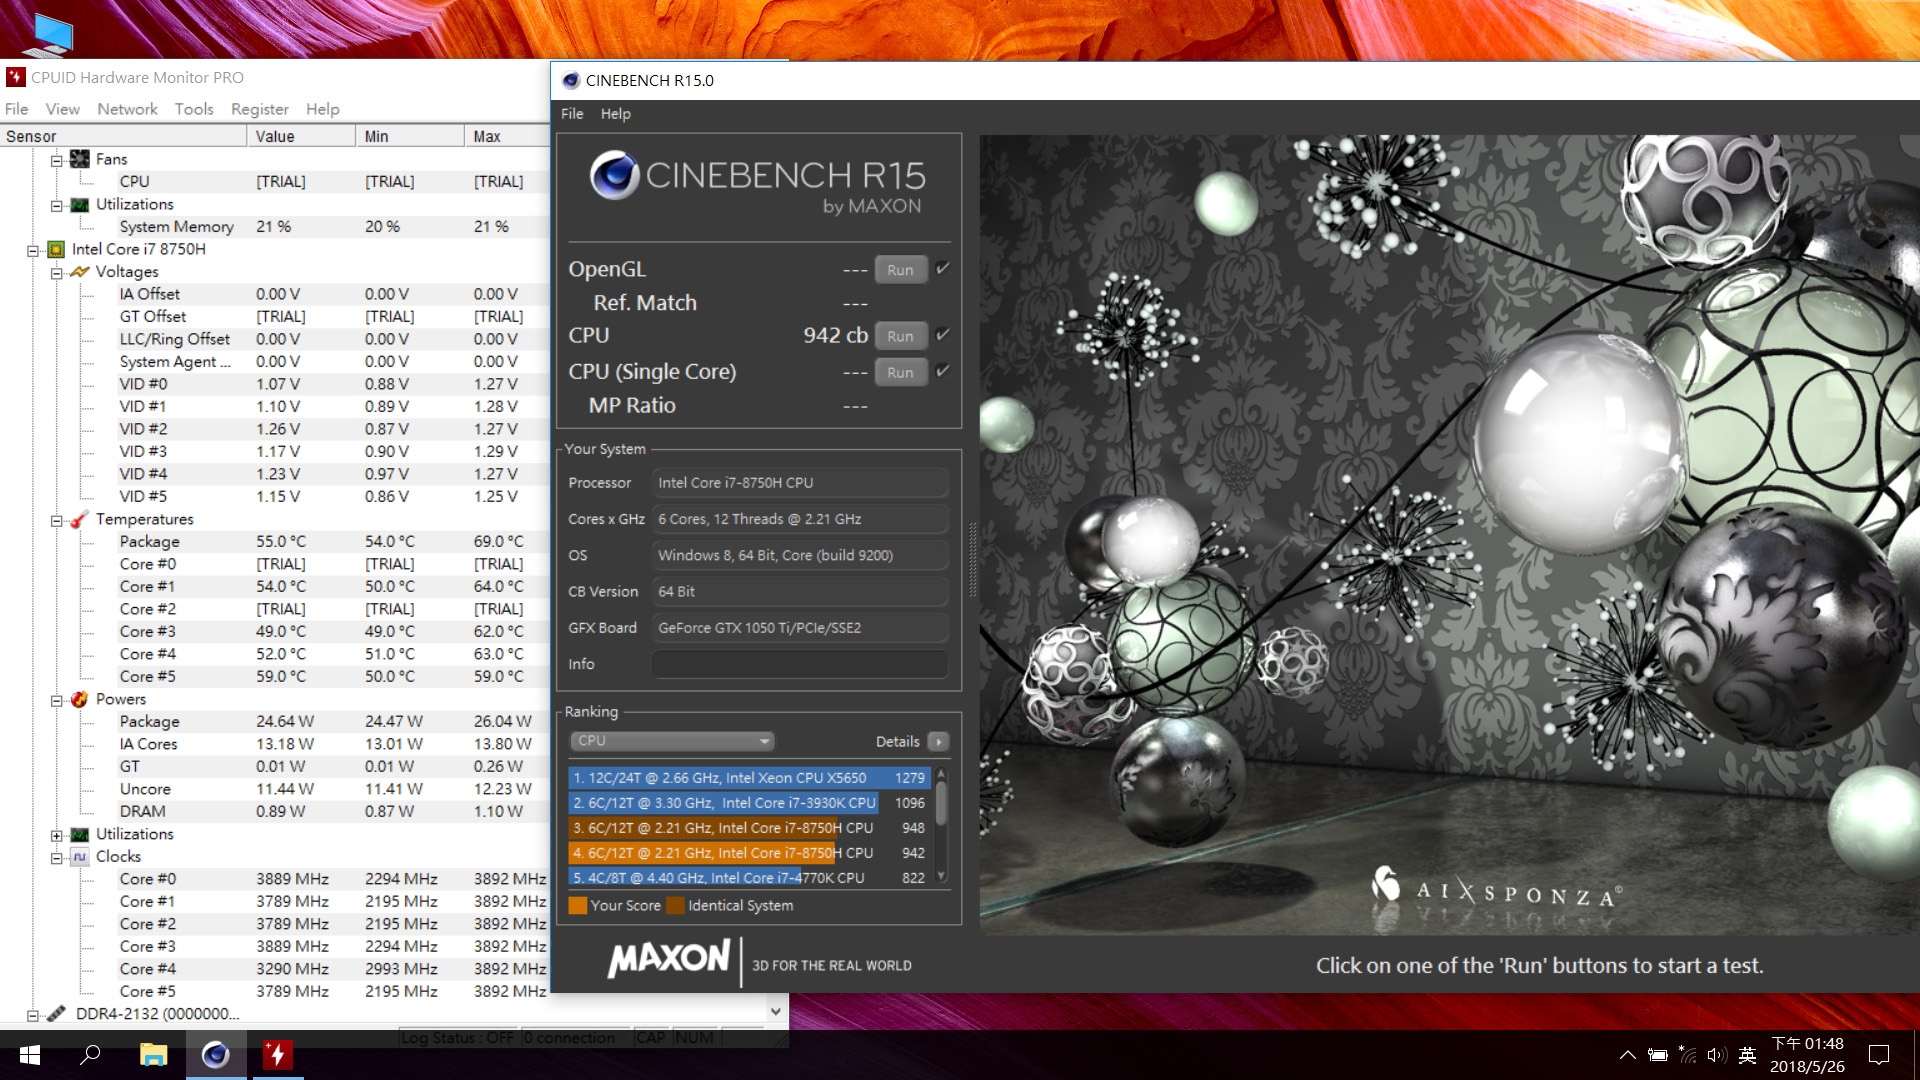
Task: Open the Action Center notification icon
Action: coord(1879,1055)
